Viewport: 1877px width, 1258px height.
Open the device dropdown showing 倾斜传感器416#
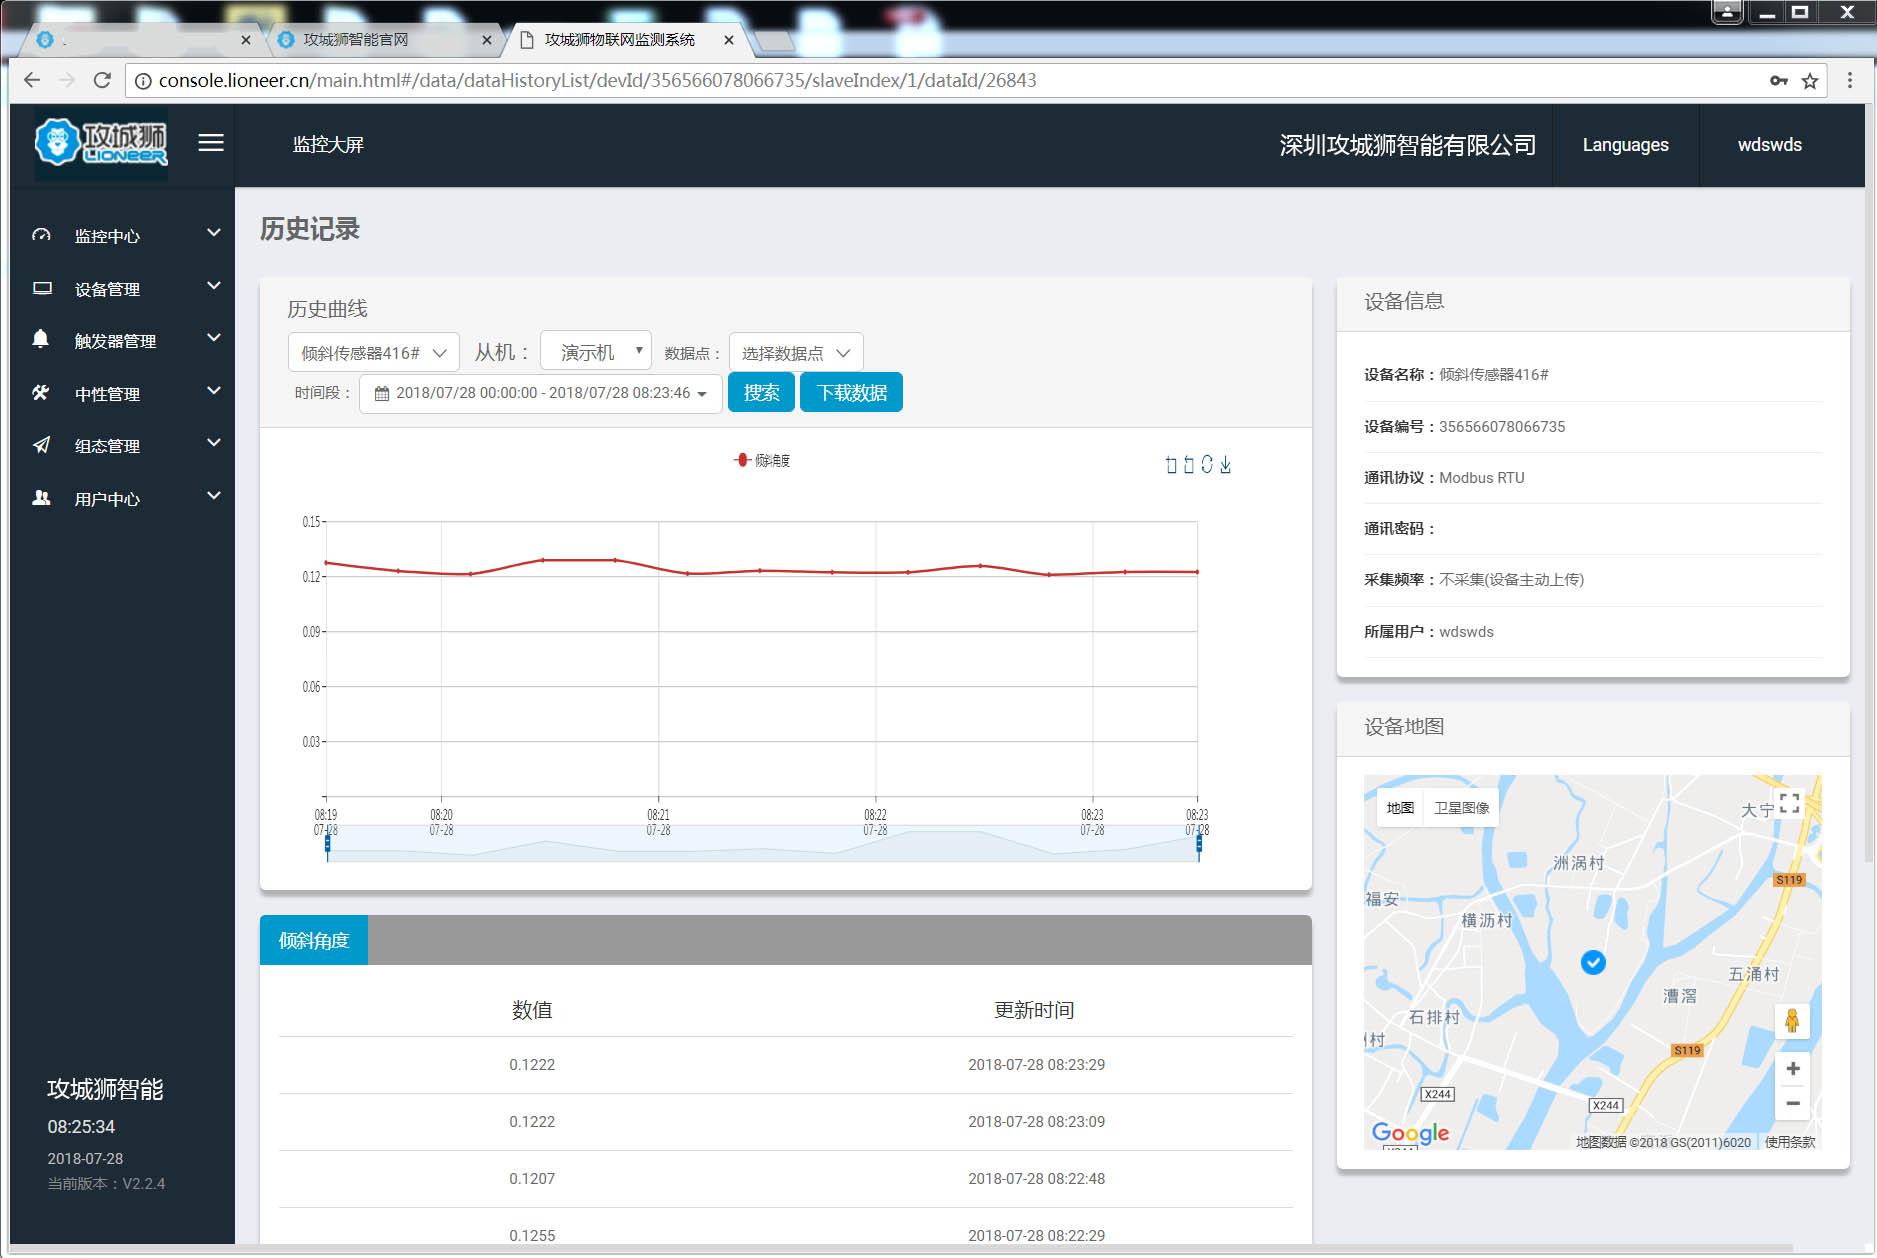pos(374,353)
